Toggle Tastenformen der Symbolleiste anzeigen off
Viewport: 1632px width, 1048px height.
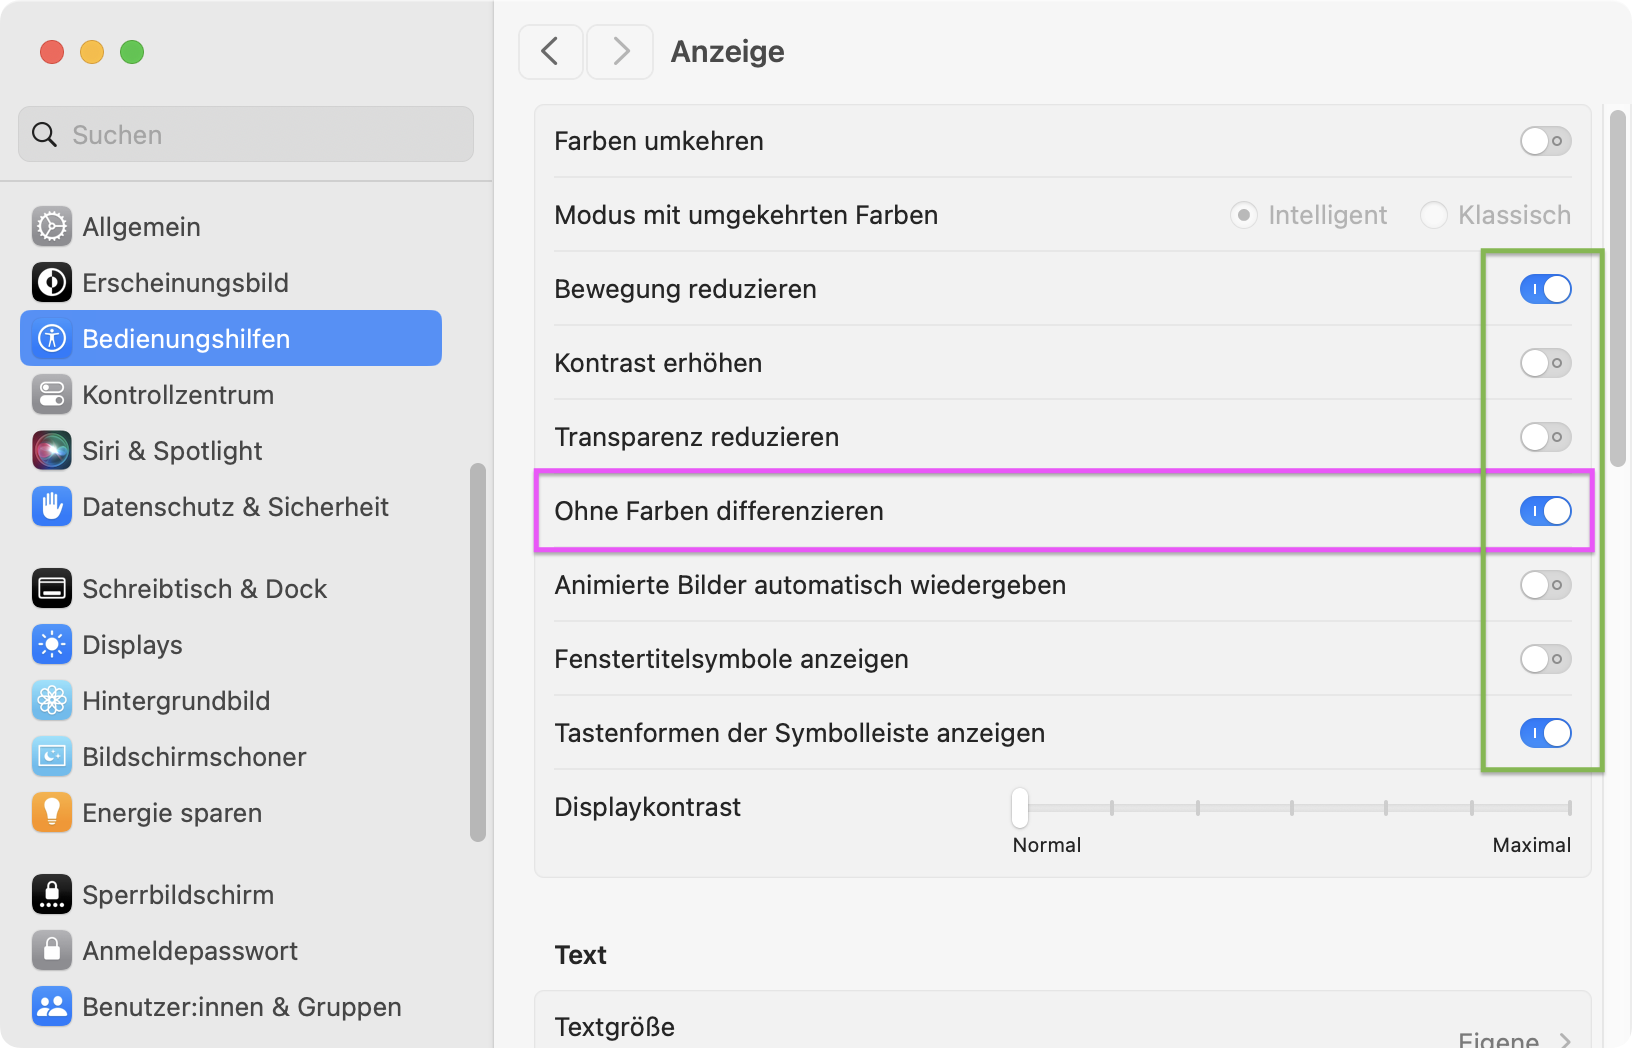1545,733
